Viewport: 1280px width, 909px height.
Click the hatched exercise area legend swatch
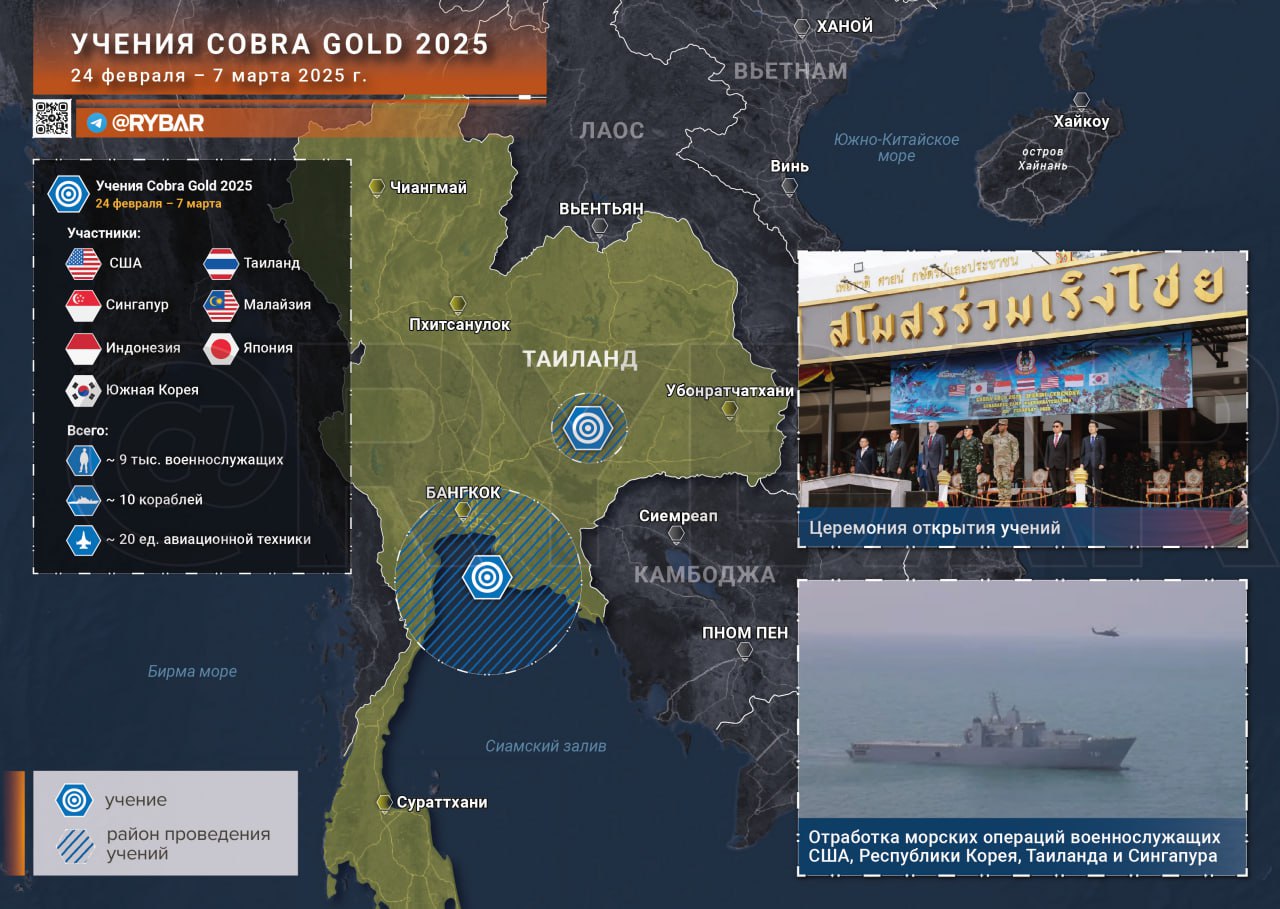[x=75, y=845]
